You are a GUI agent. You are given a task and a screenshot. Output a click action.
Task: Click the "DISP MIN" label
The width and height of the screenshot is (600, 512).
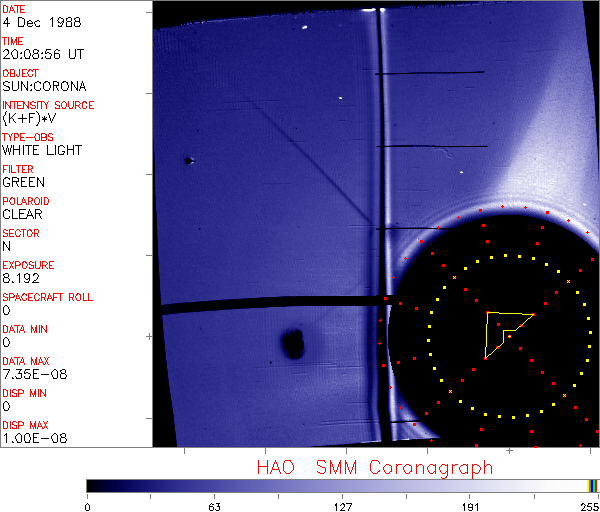point(24,393)
